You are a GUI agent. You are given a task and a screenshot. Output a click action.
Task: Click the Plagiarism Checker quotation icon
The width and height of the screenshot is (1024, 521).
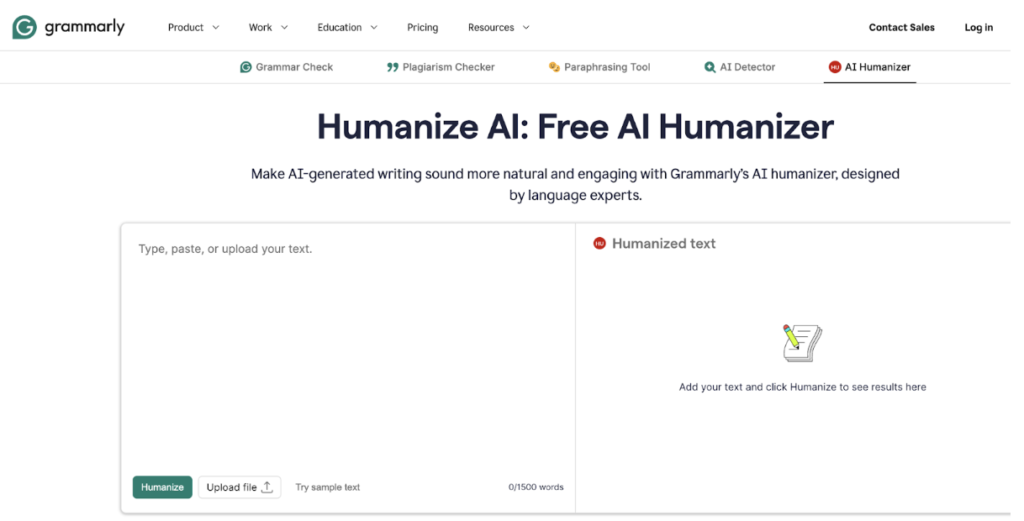click(x=392, y=67)
